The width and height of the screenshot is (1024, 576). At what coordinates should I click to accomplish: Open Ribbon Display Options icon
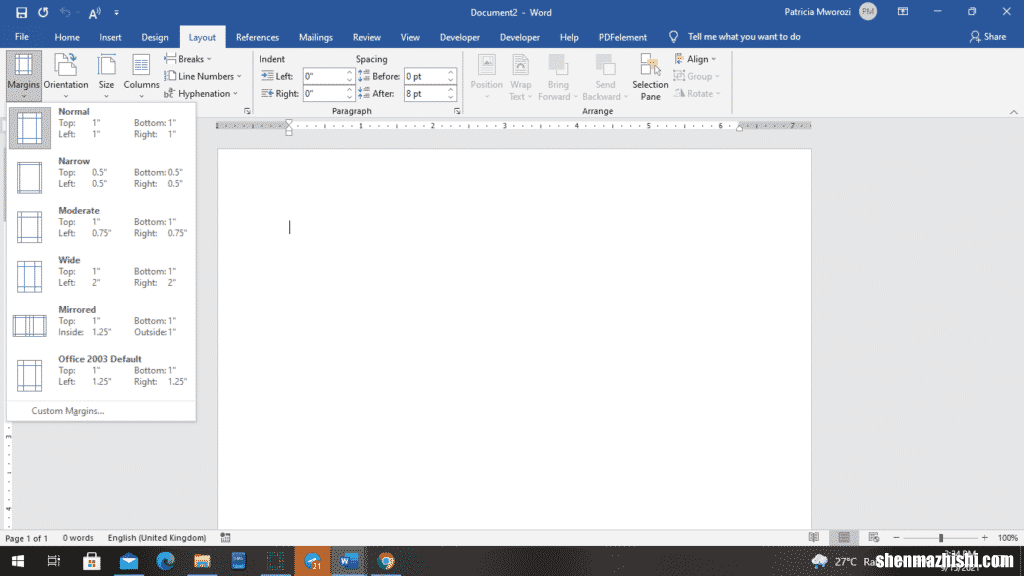click(x=903, y=12)
